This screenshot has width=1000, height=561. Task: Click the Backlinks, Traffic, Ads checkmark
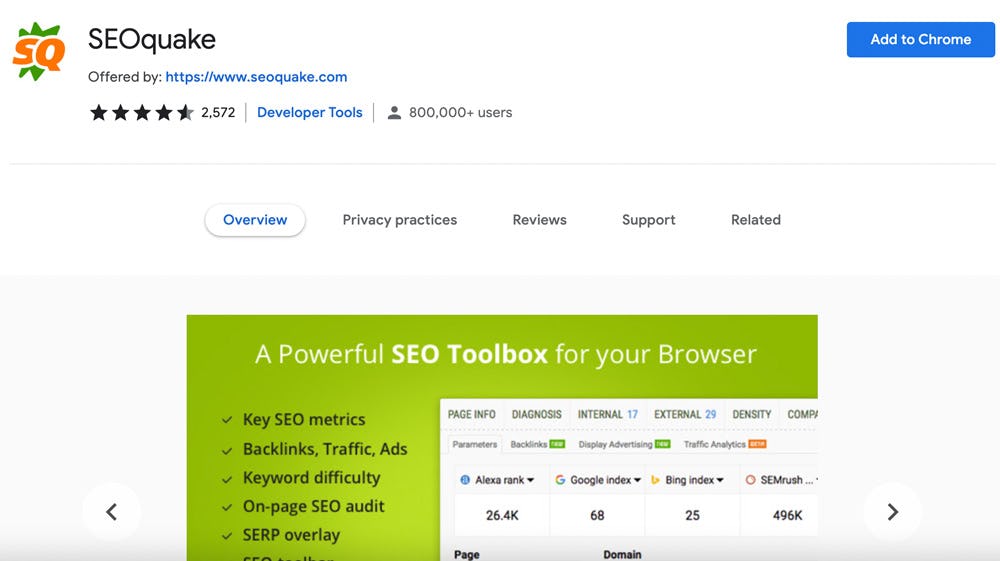226,451
